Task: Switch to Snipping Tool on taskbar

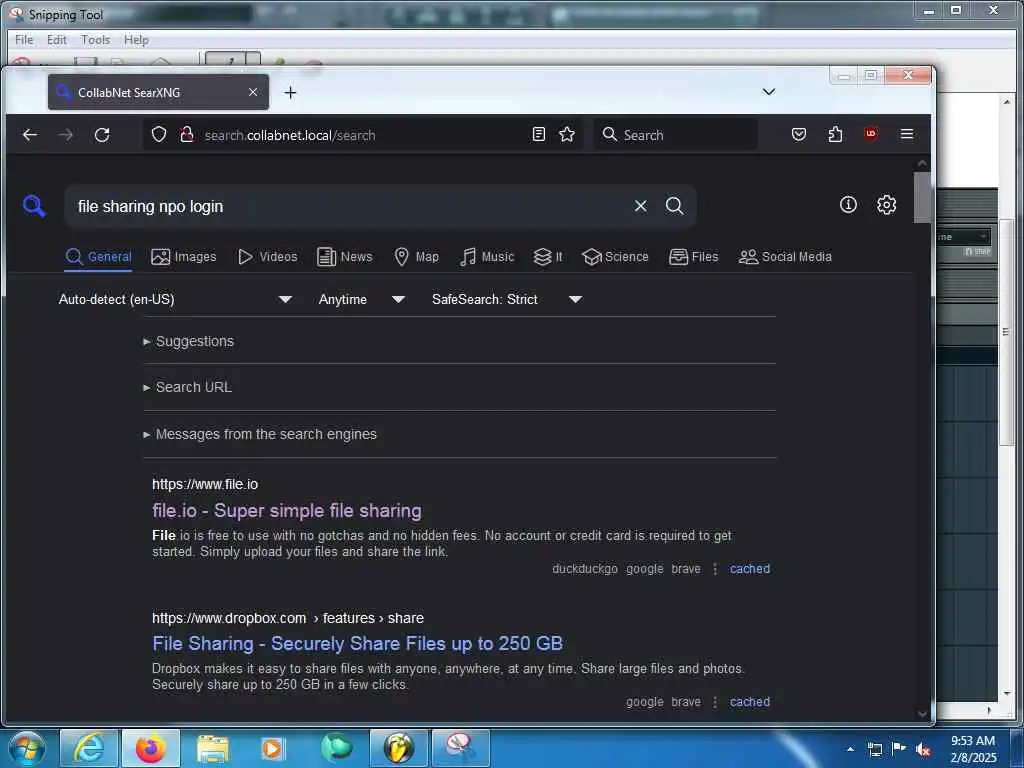Action: (460, 748)
